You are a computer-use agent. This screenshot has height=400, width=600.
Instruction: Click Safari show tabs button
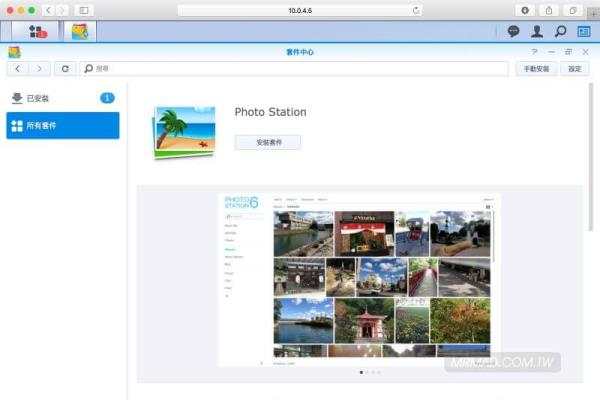tap(572, 11)
